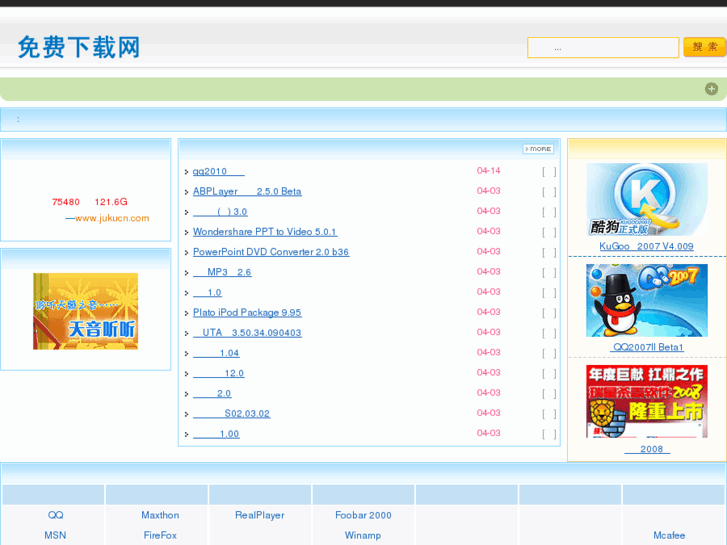Open the Mcafee link

pos(669,535)
